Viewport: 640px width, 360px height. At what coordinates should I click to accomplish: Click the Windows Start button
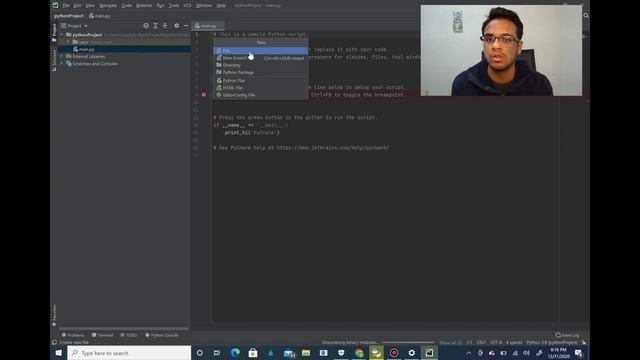coord(59,353)
